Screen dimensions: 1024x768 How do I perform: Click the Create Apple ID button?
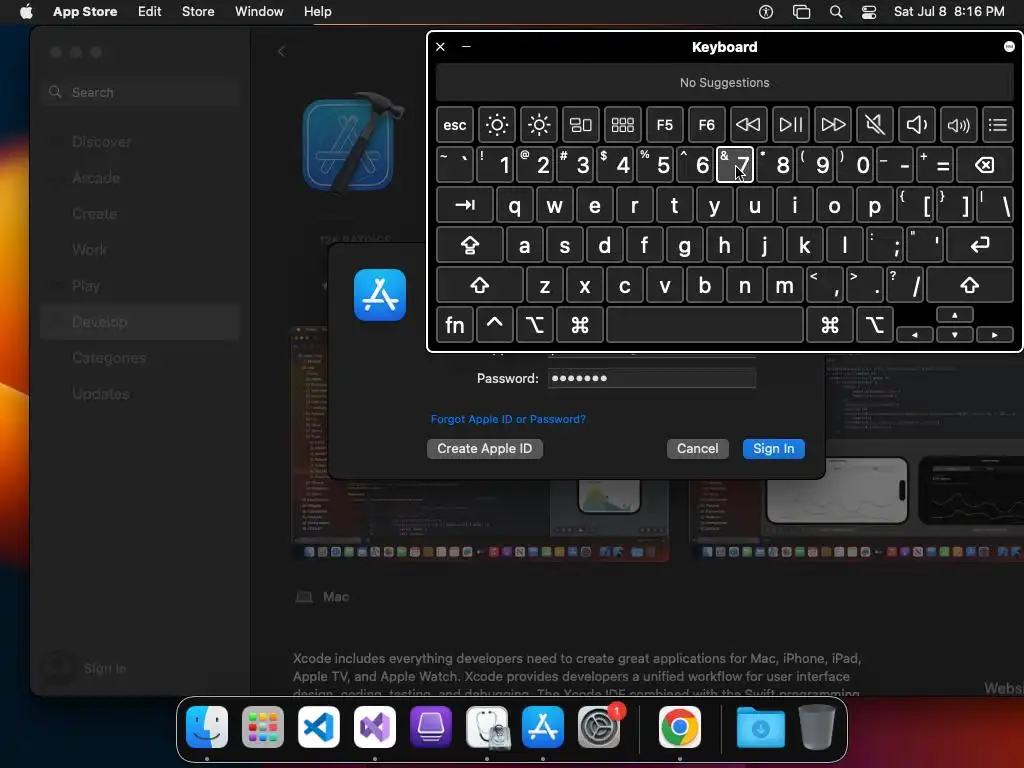pyautogui.click(x=485, y=449)
